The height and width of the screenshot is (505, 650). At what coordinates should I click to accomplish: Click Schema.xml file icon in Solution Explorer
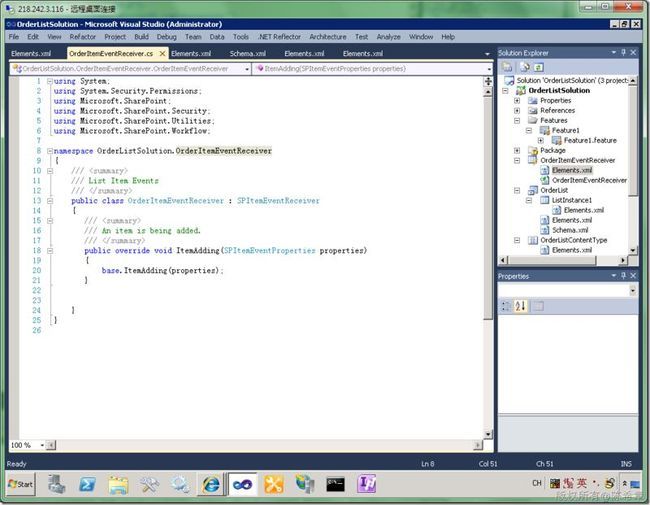(545, 230)
